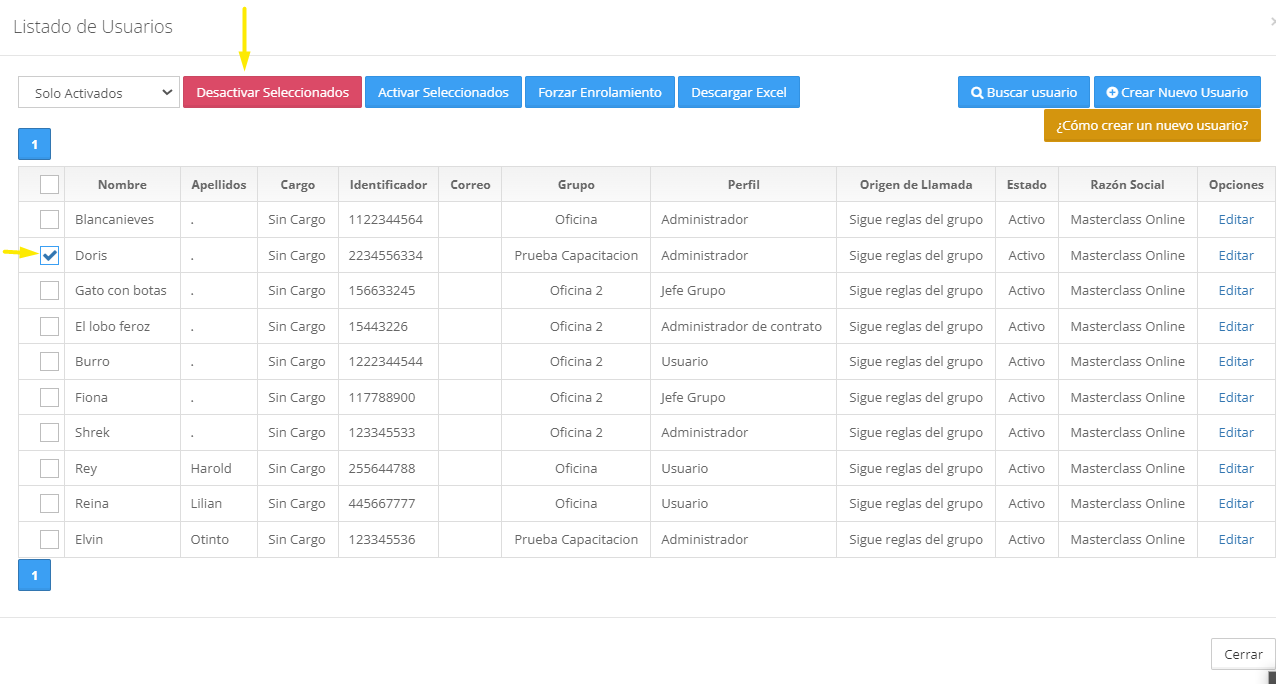Select the checkbox for Shrek
Image resolution: width=1276 pixels, height=684 pixels.
coord(49,433)
